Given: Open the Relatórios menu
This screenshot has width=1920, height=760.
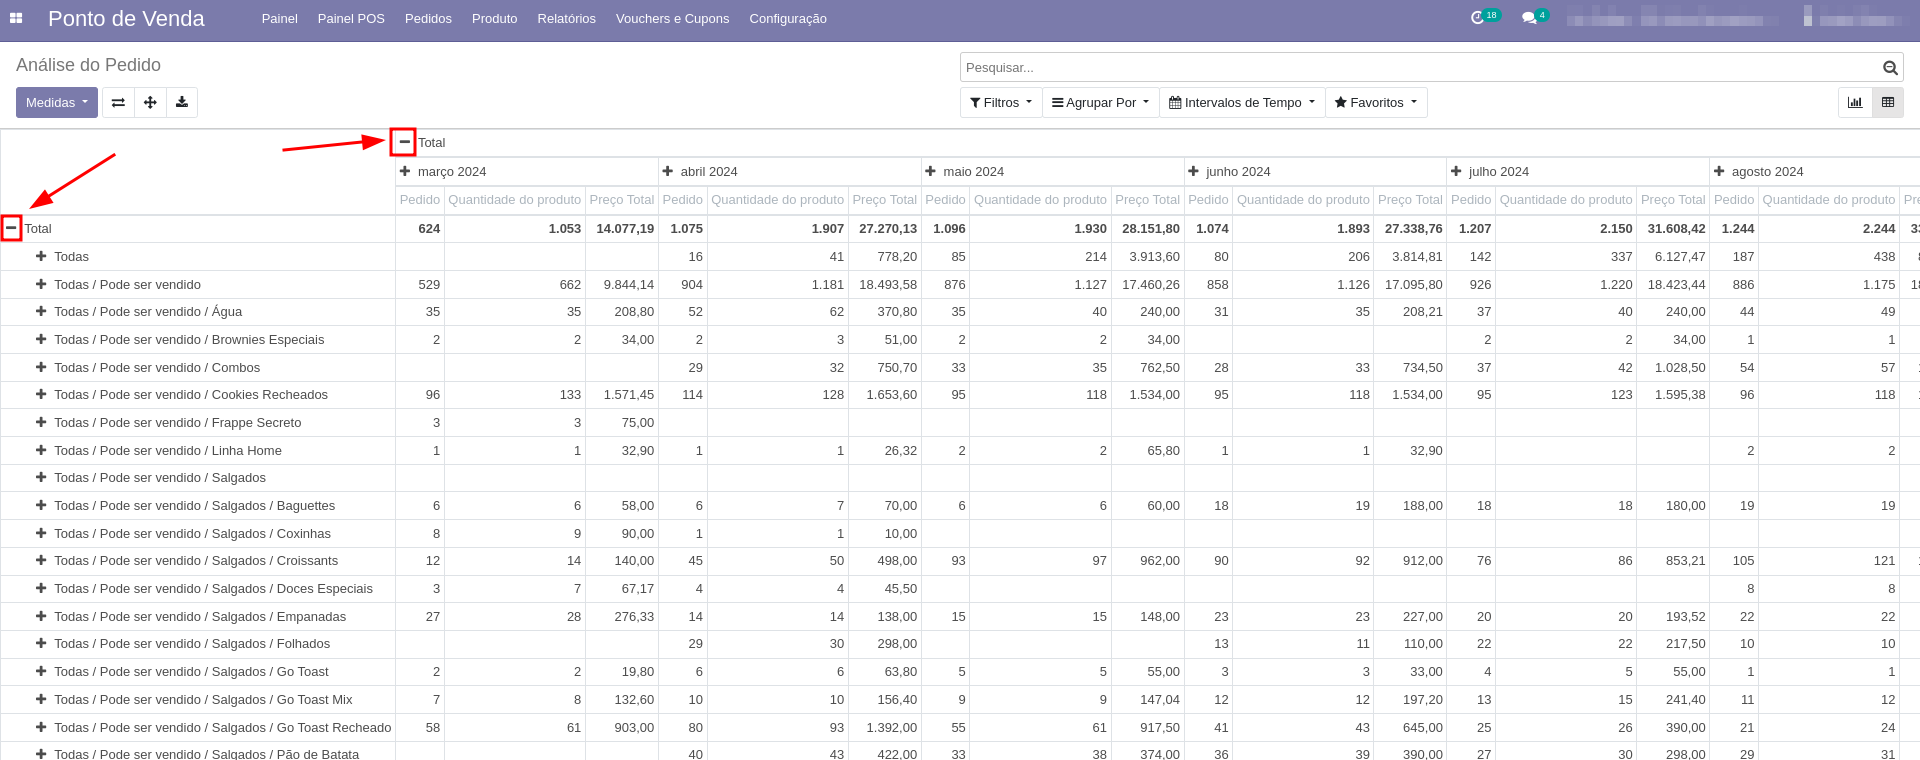Looking at the screenshot, I should [566, 19].
